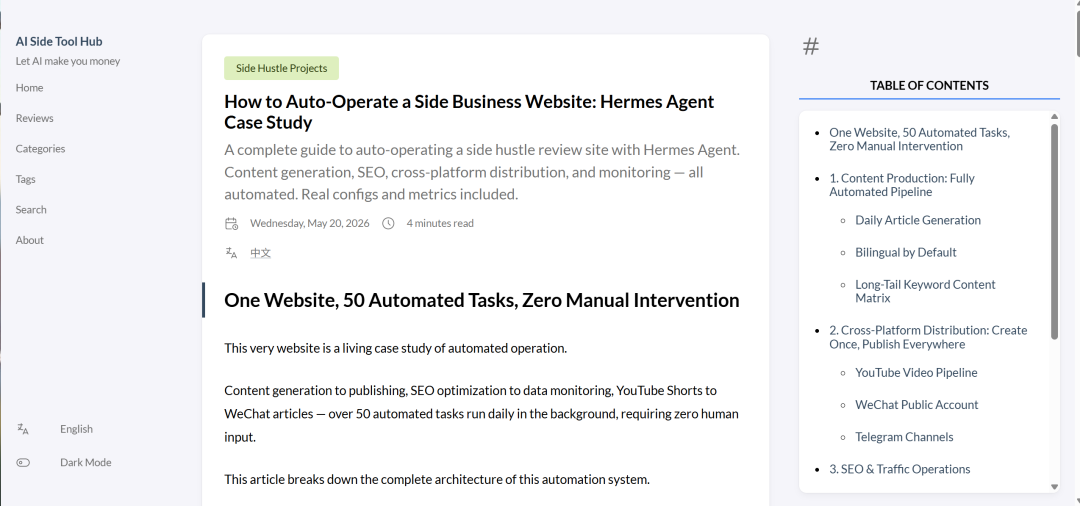Switch article to 中文 version

(x=260, y=253)
